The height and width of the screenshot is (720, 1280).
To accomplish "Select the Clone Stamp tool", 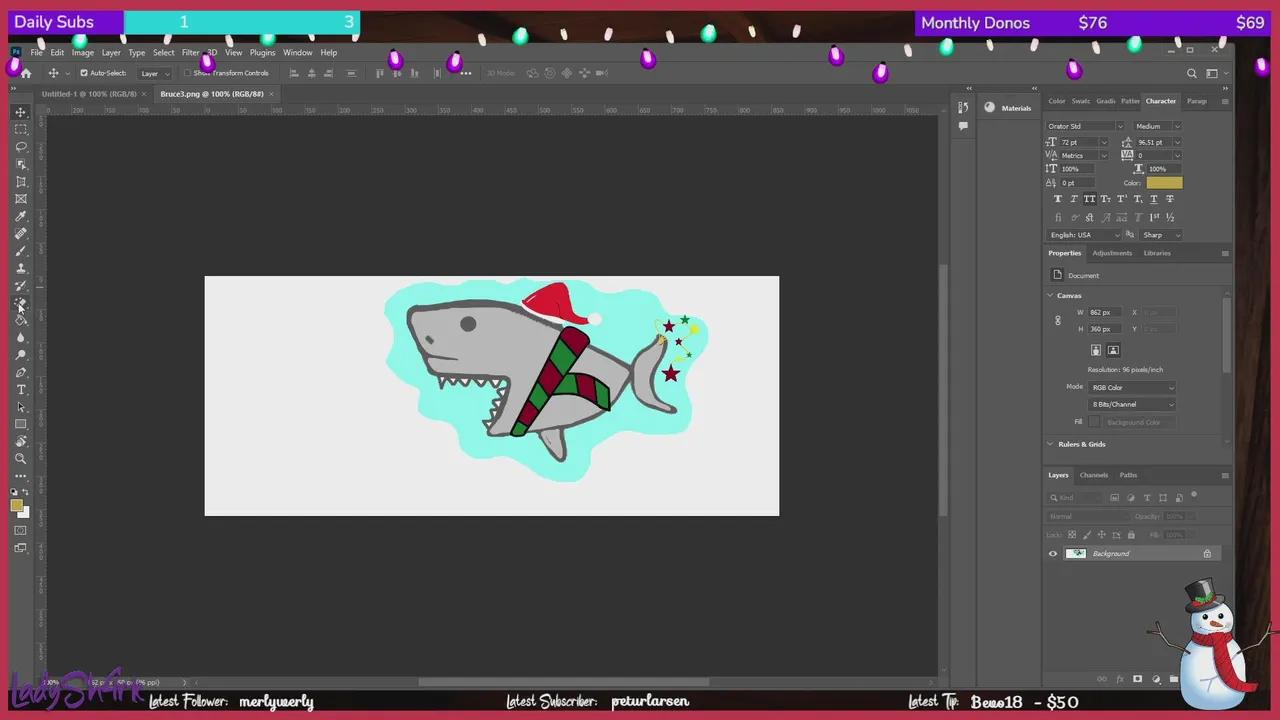I will (x=21, y=268).
